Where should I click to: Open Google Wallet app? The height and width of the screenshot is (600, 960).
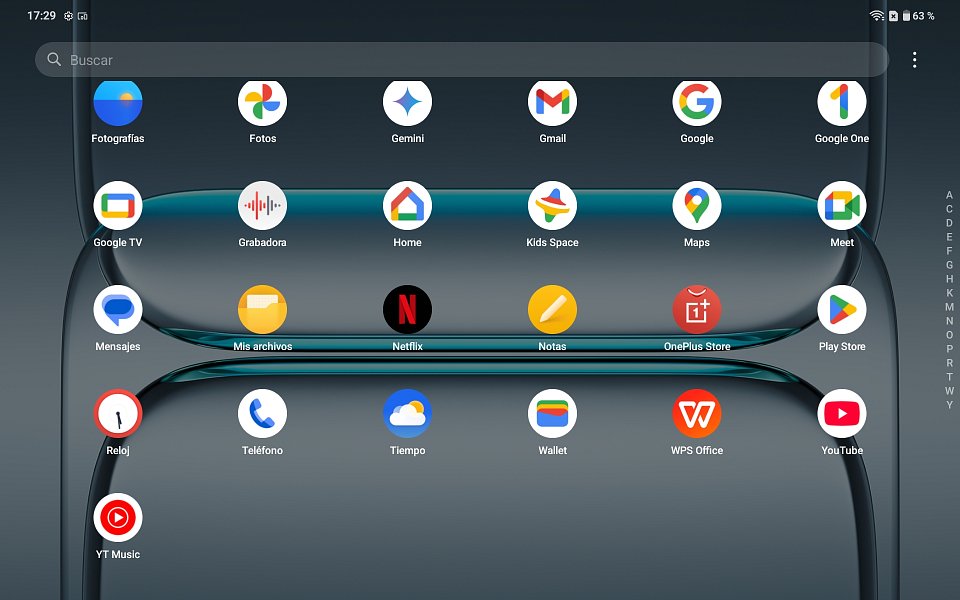pos(552,414)
